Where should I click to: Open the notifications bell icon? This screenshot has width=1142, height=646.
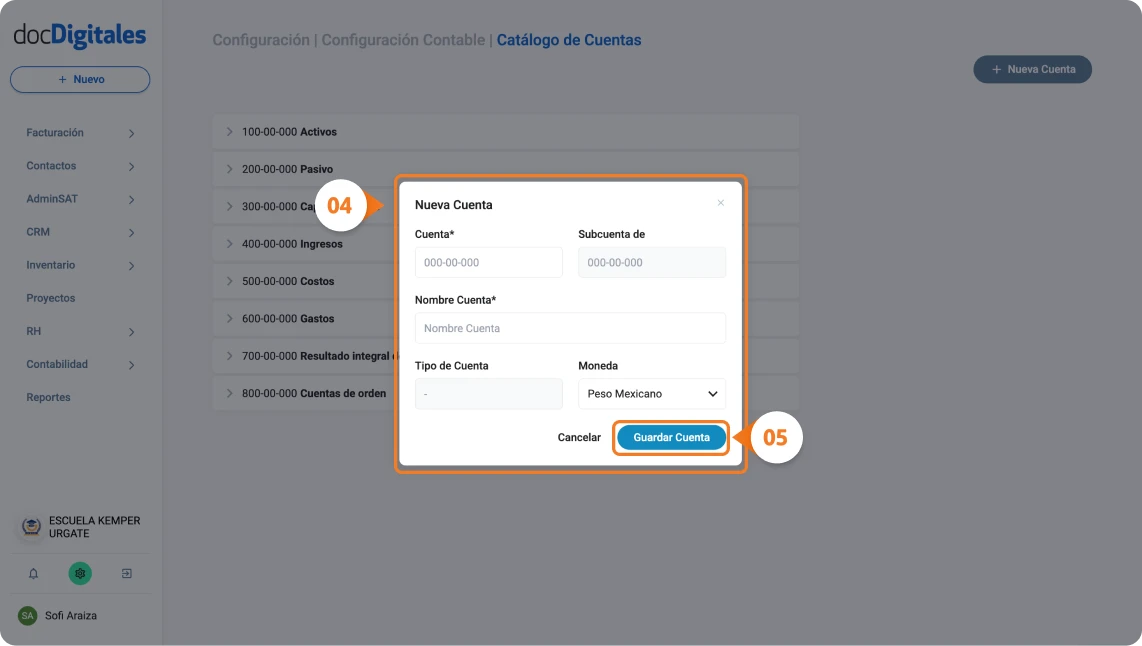(x=32, y=573)
